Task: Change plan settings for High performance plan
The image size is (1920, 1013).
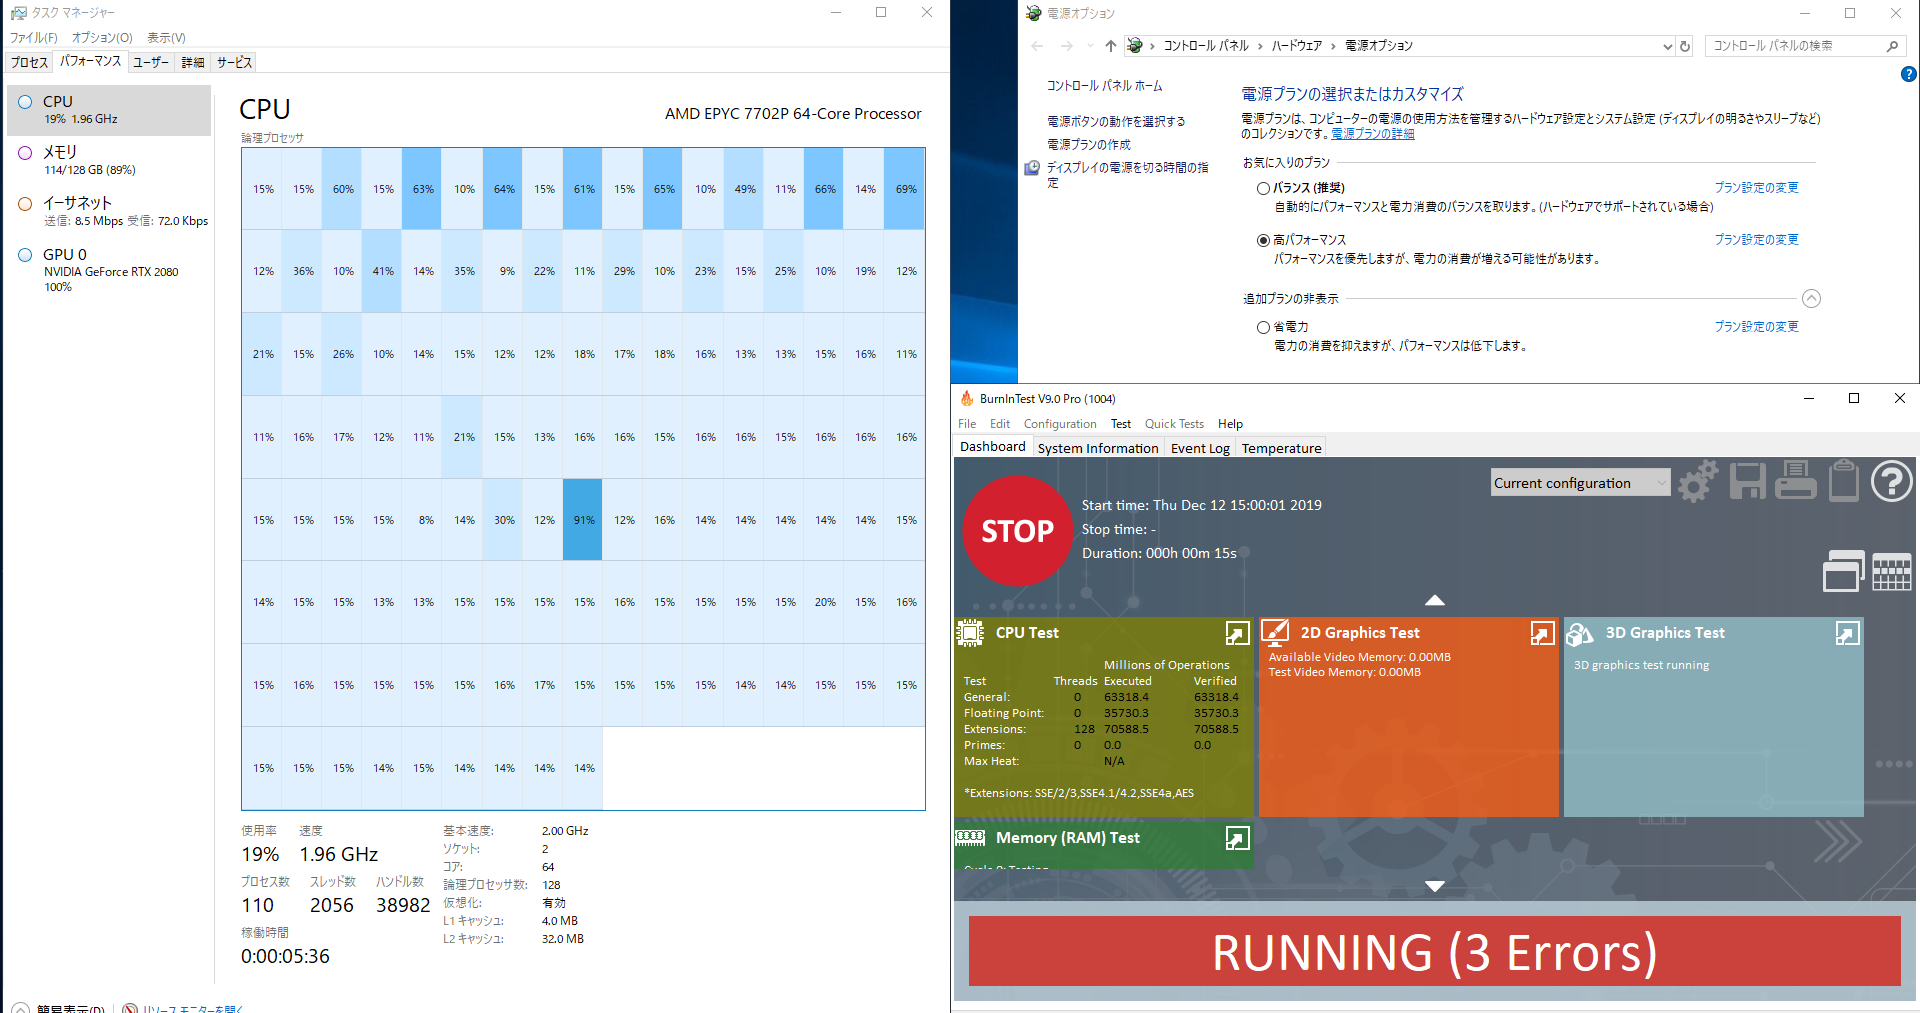Action: click(1756, 240)
